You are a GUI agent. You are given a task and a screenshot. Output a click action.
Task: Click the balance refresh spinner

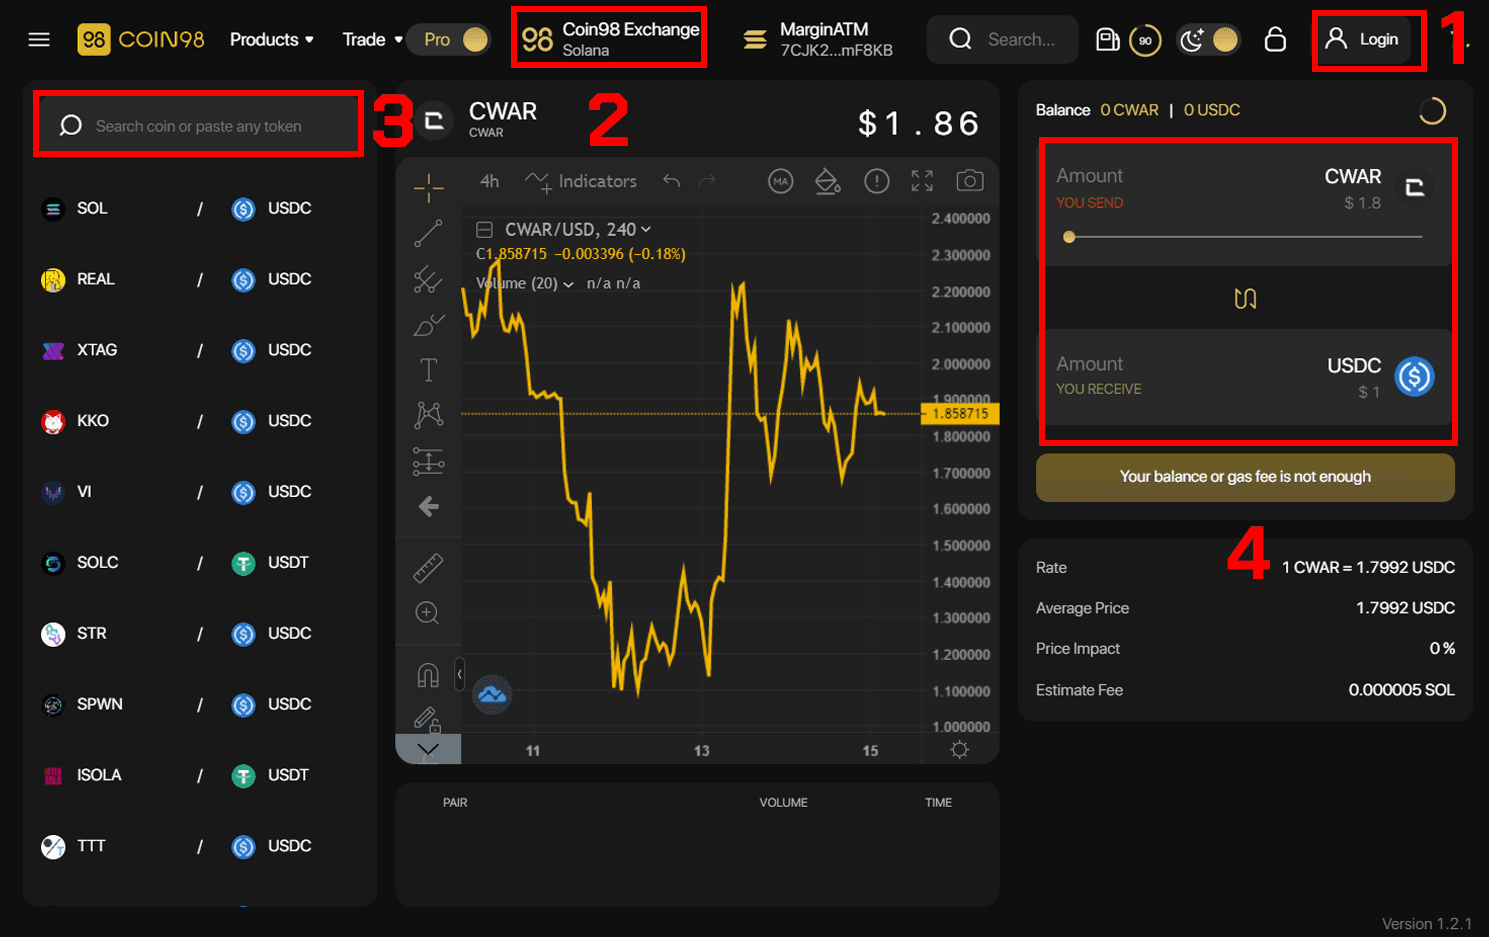[1432, 111]
